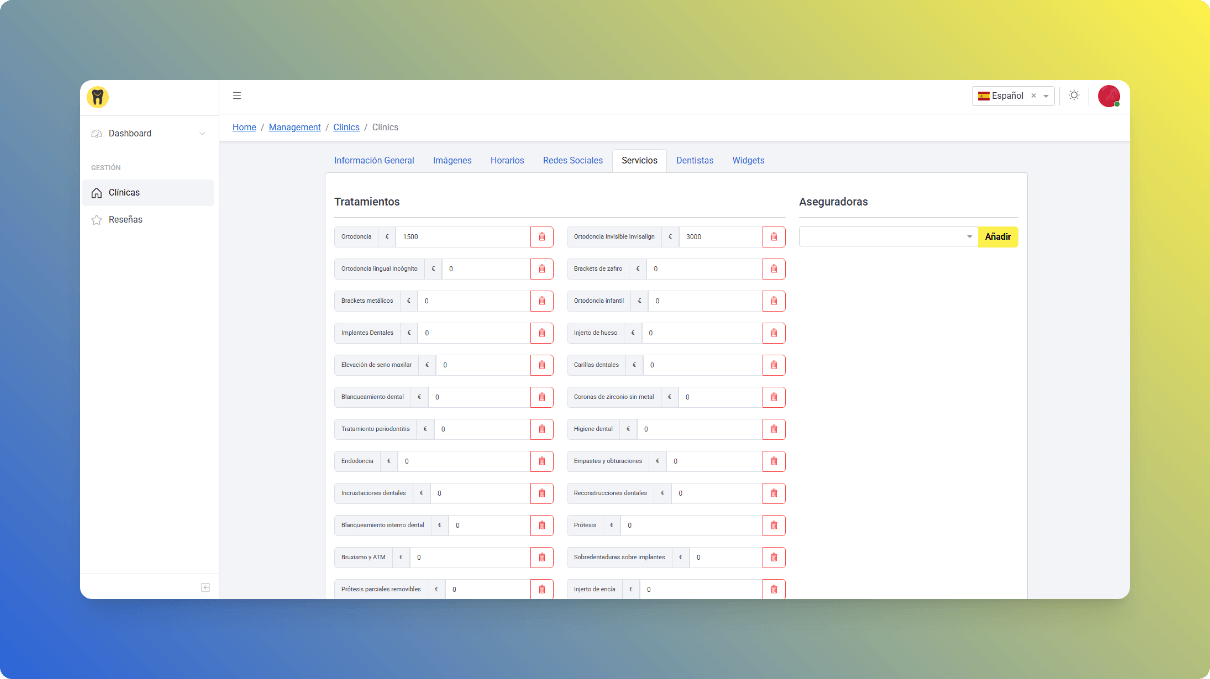Viewport: 1210px width, 679px height.
Task: Open the Dentistas tab
Action: (694, 160)
